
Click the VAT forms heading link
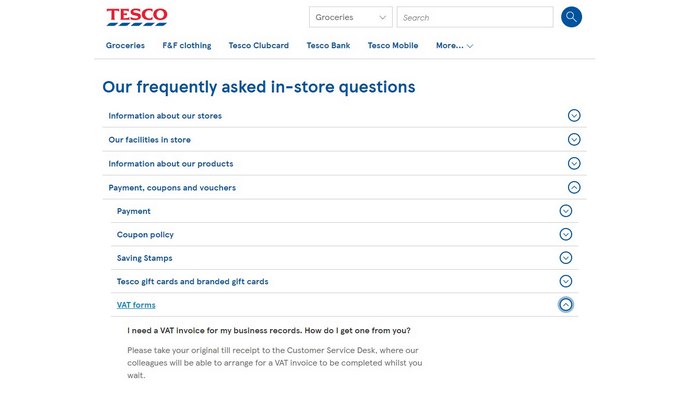click(x=136, y=305)
